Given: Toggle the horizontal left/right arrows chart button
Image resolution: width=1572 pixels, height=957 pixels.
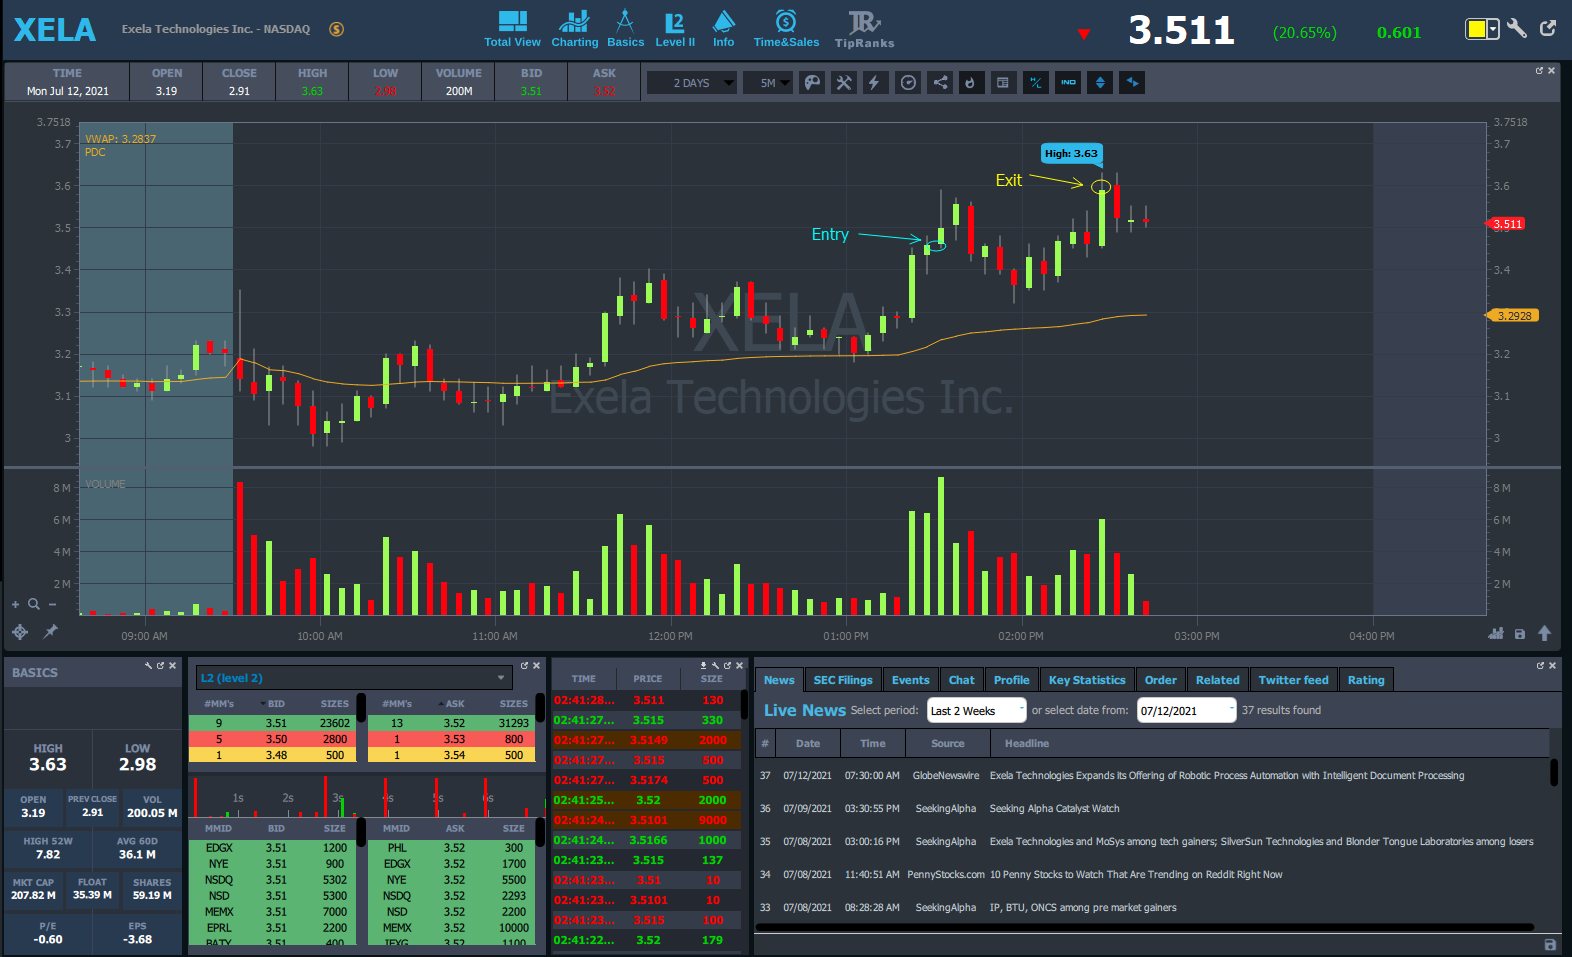Looking at the screenshot, I should (x=1132, y=83).
